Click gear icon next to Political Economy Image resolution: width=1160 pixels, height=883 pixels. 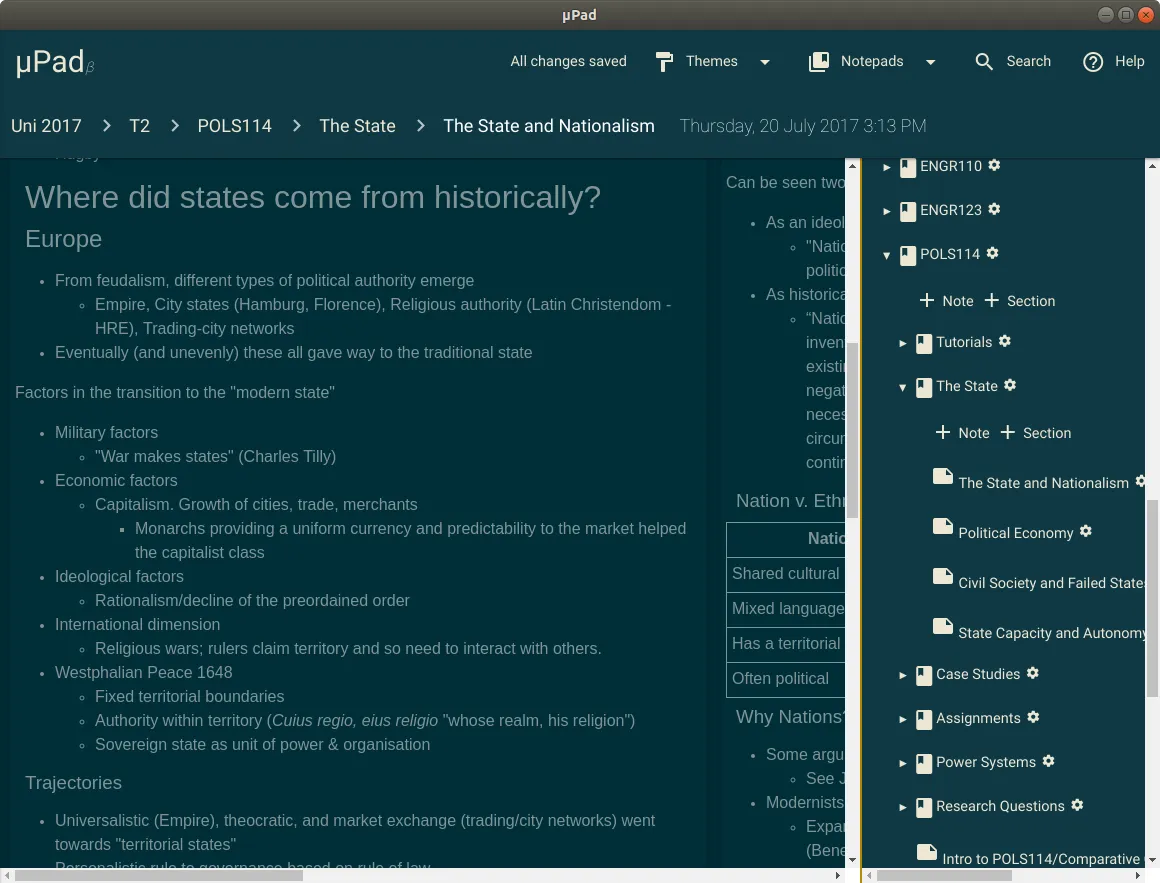[1085, 531]
